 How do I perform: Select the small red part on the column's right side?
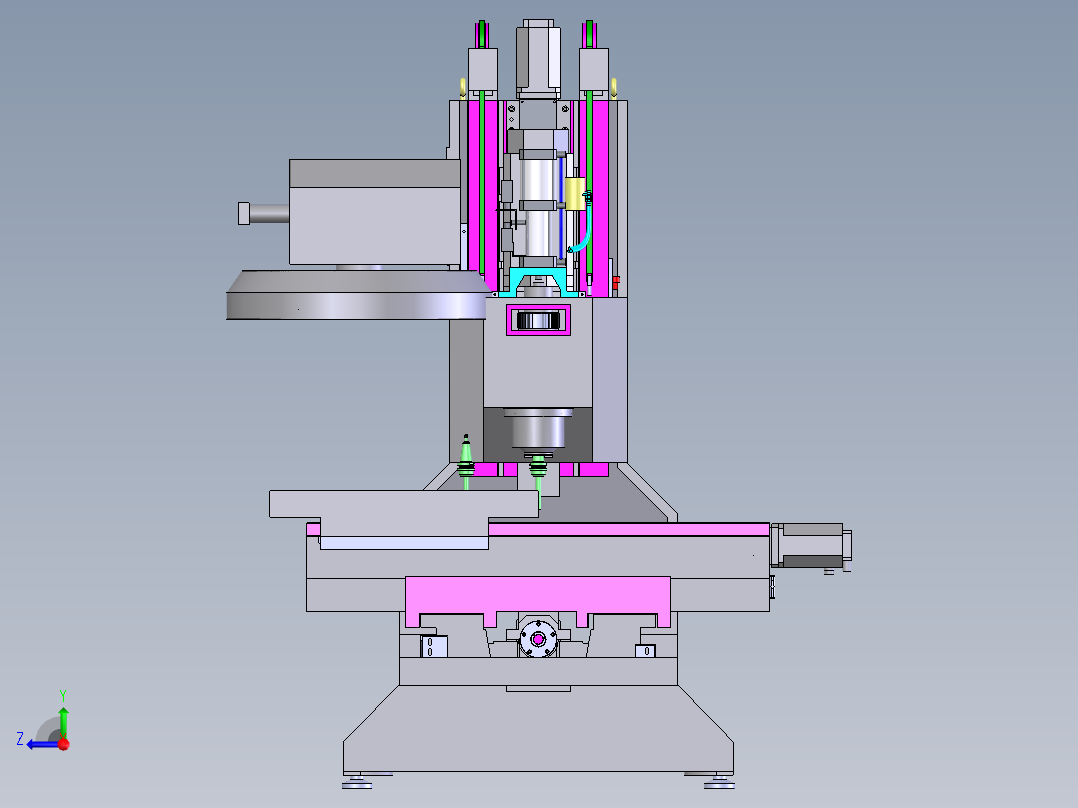click(x=616, y=281)
